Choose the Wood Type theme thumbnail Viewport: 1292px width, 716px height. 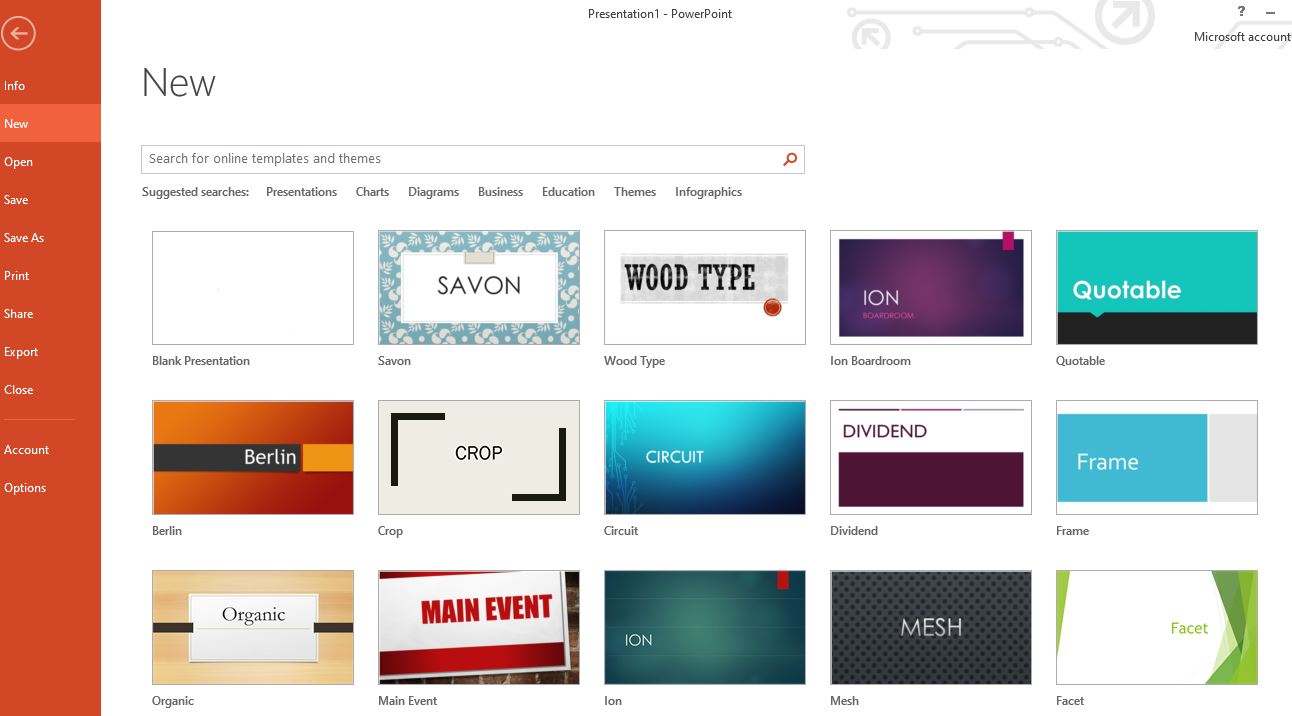(705, 288)
